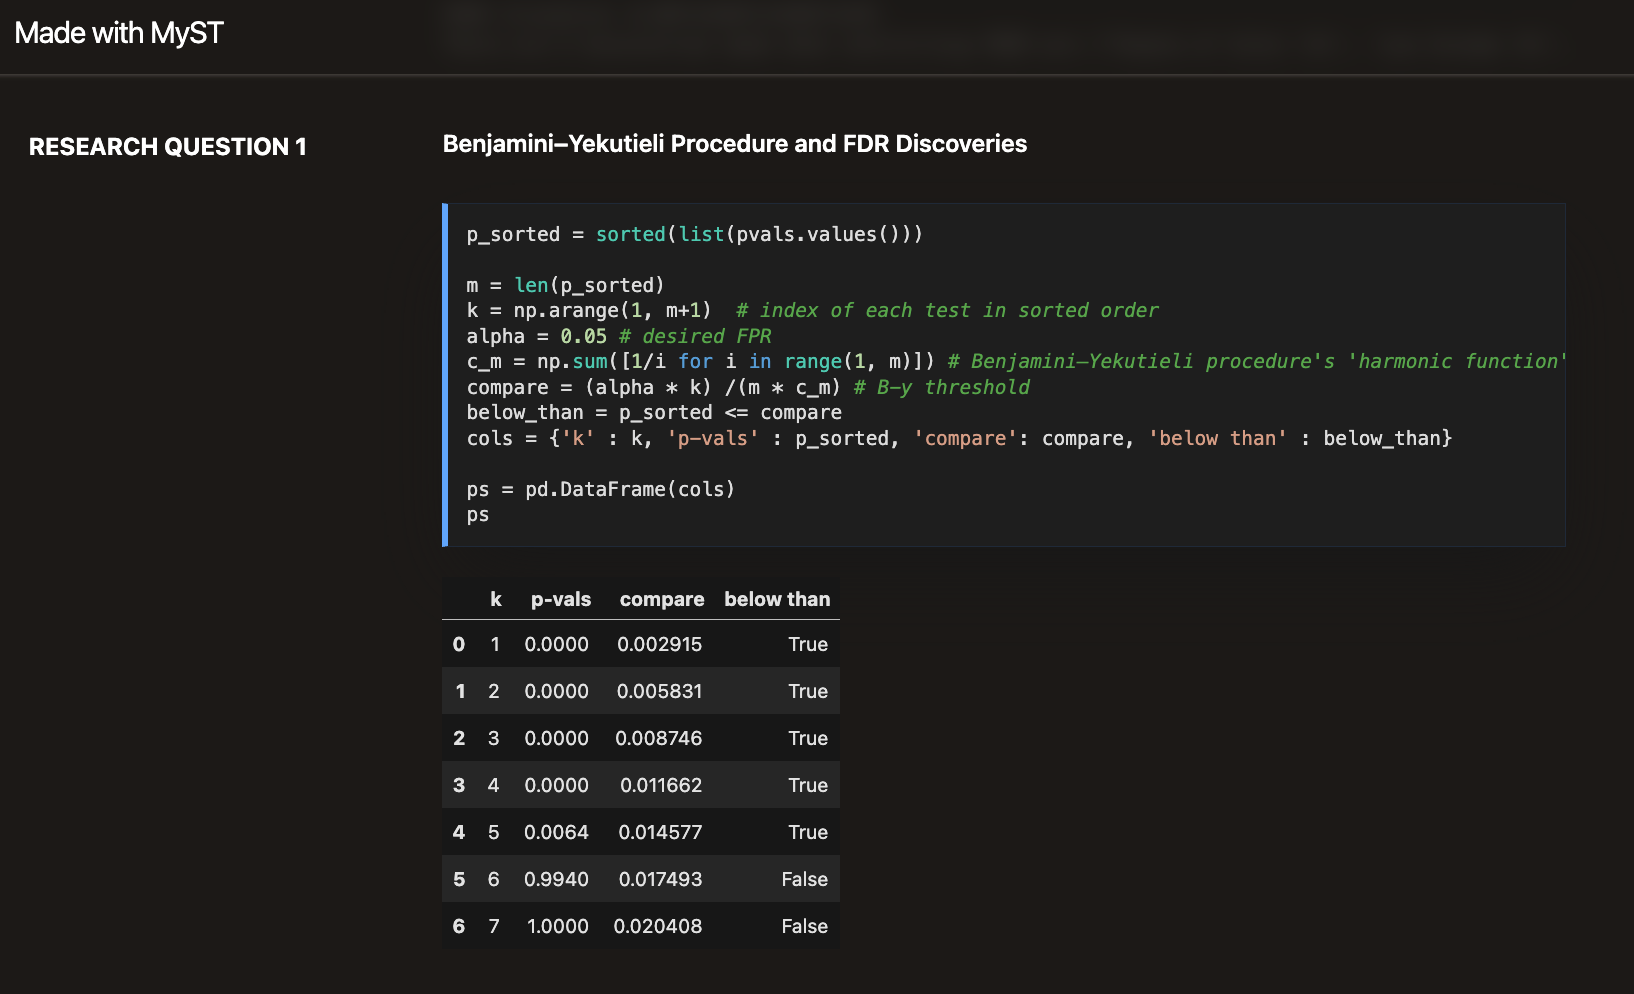
Task: Click the p_sorted = sorted code line
Action: [x=694, y=234]
